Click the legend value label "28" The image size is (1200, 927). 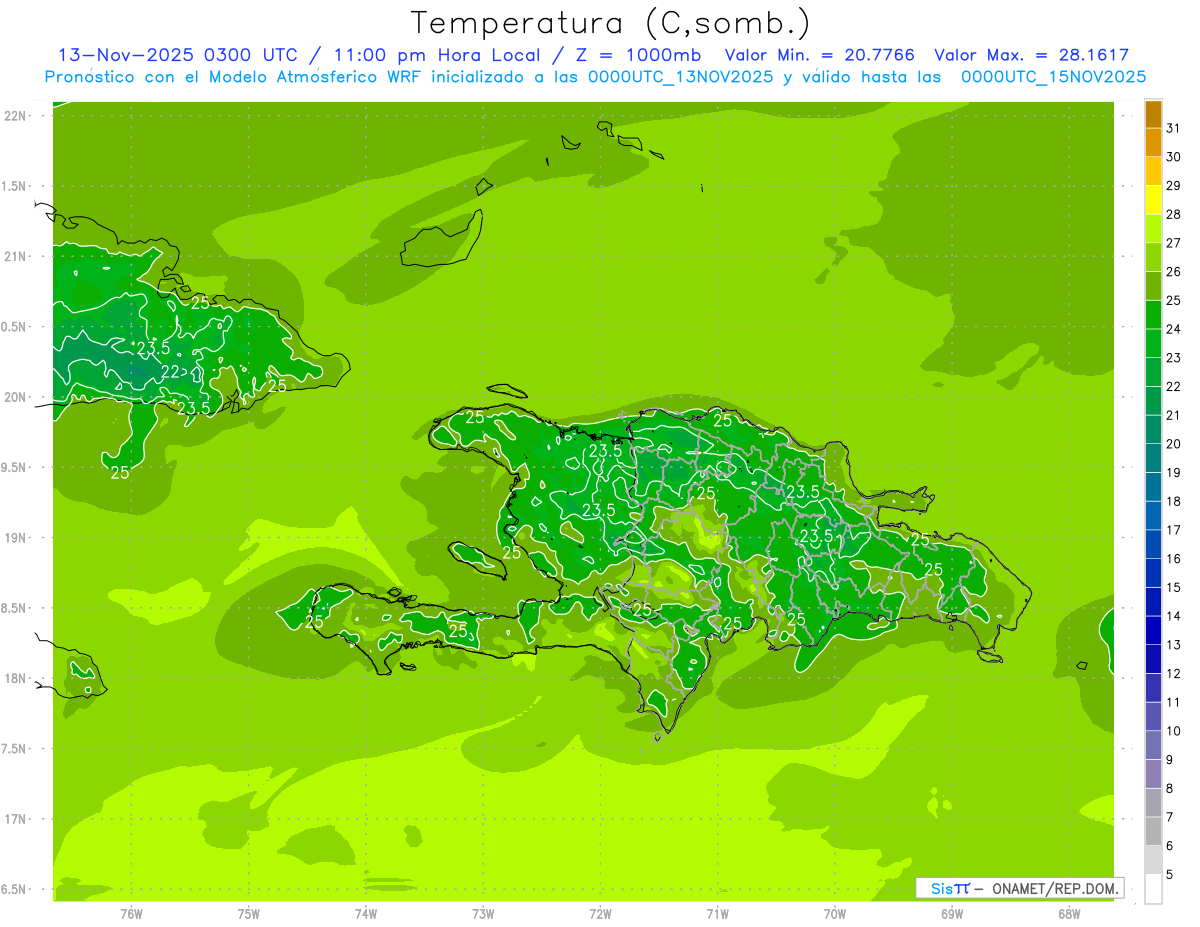(x=1174, y=214)
